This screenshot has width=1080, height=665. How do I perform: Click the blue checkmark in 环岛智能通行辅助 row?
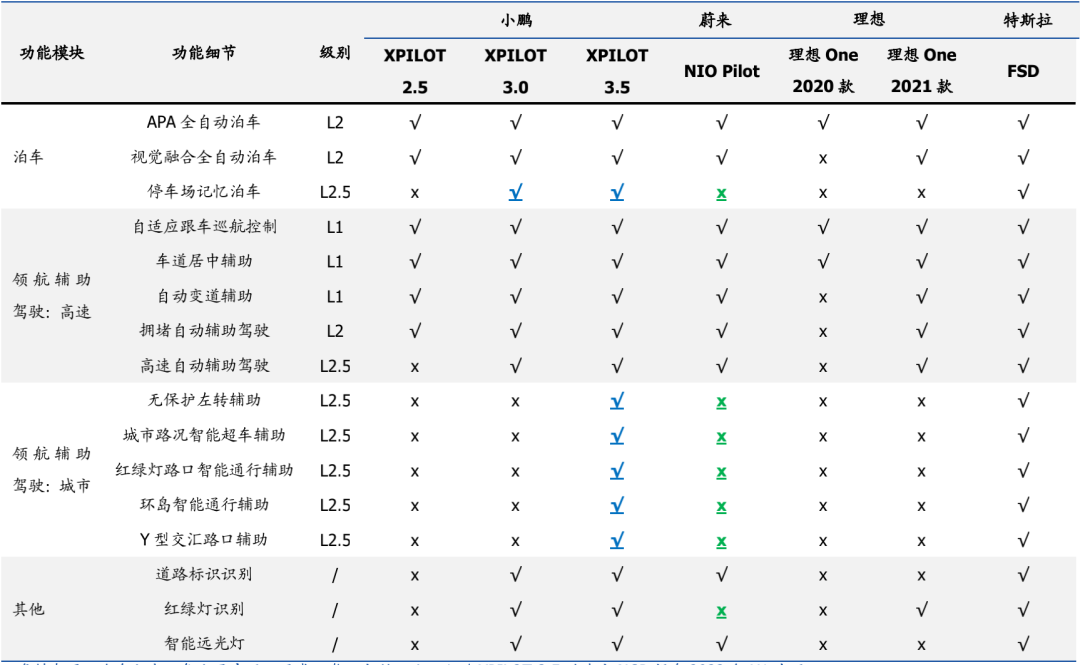(617, 505)
